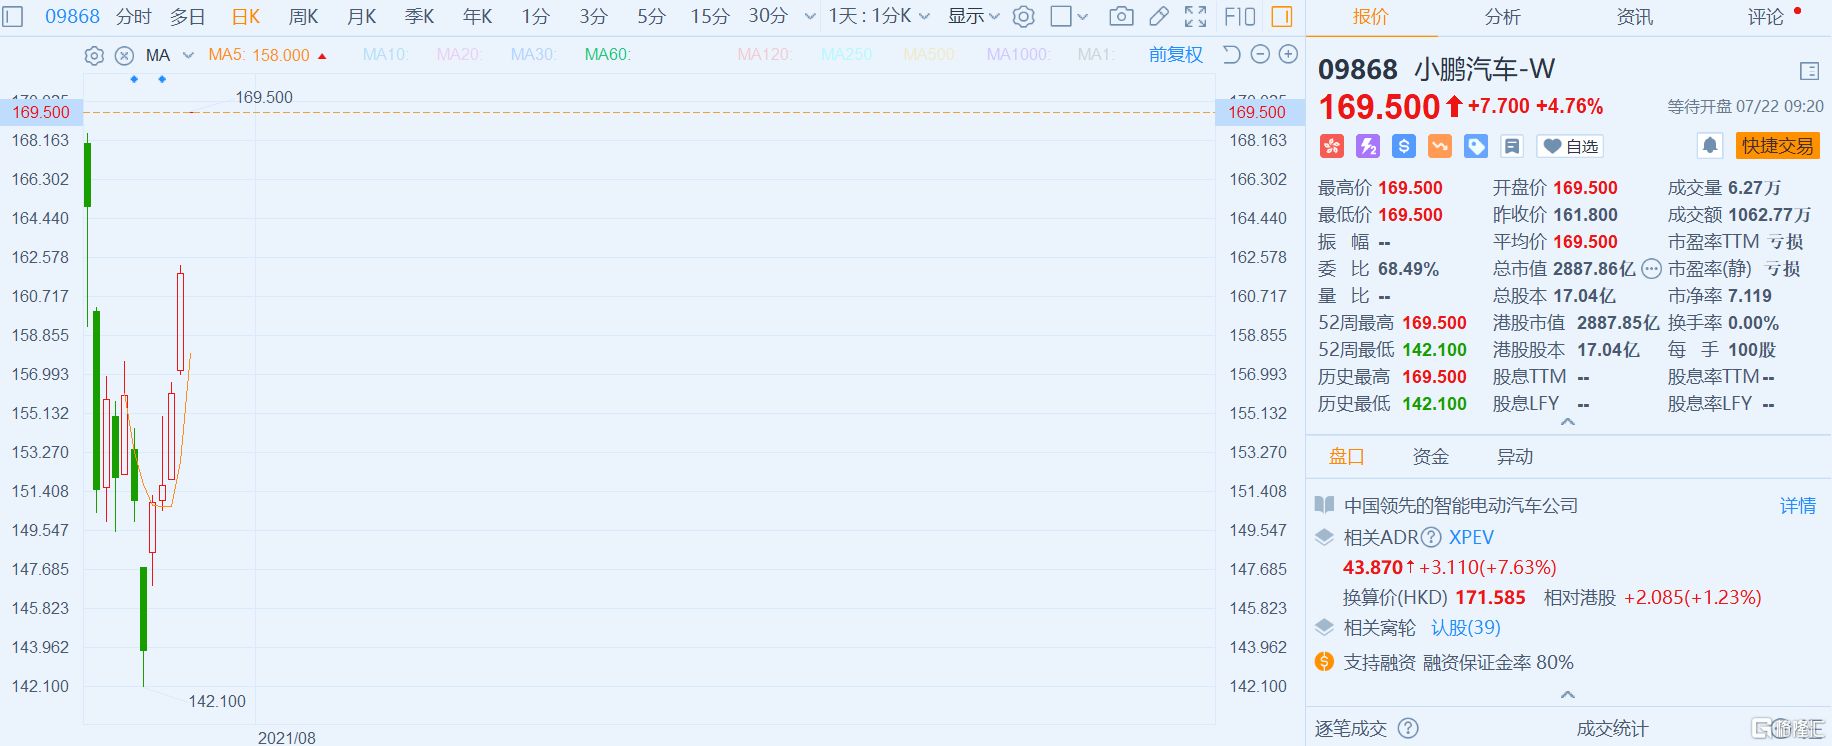1832x746 pixels.
Task: Set a price alert with the bell icon
Action: click(x=1710, y=146)
